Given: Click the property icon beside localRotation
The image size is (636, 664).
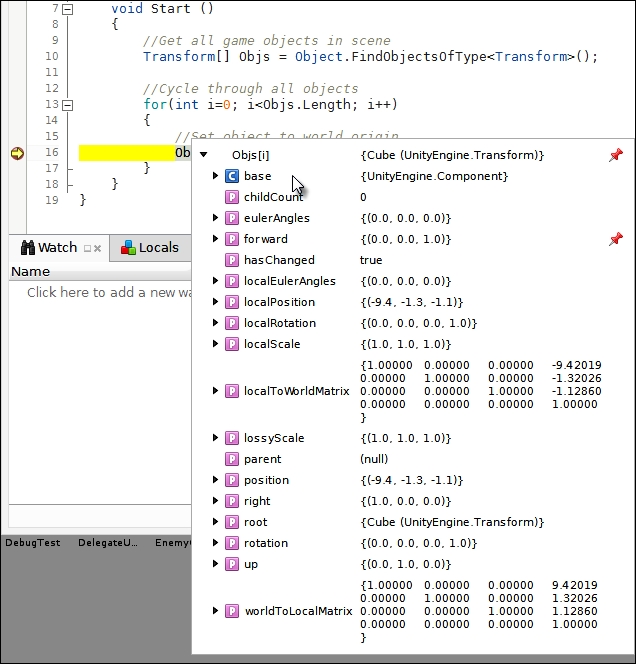Looking at the screenshot, I should (232, 323).
